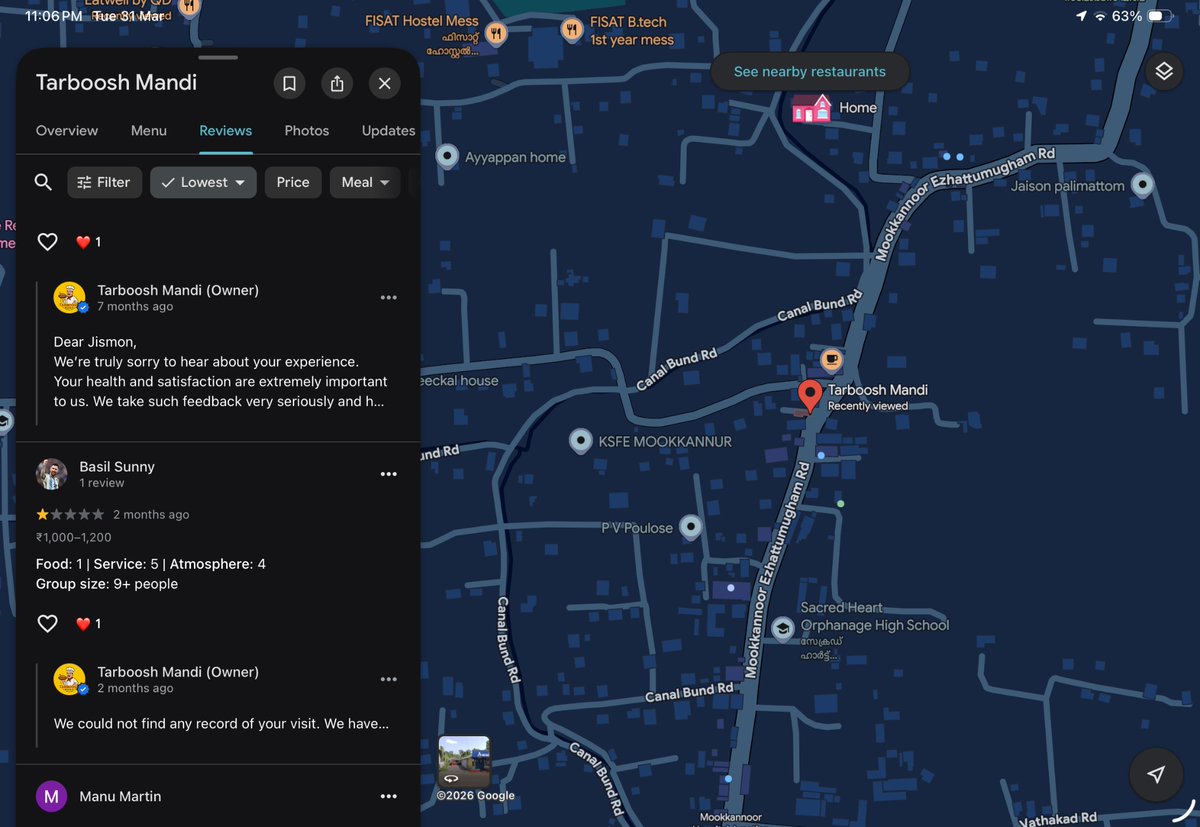1200x827 pixels.
Task: Open more options for 2 months ago owner reply
Action: [389, 679]
